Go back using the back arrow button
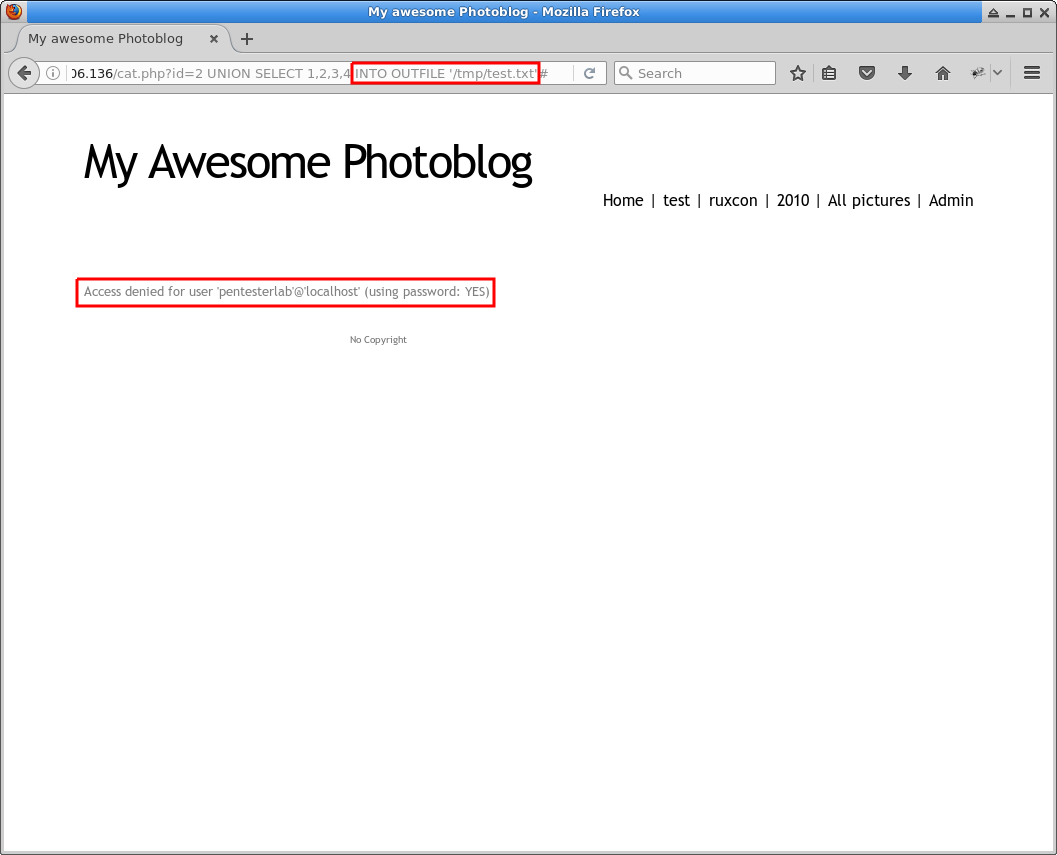This screenshot has height=855, width=1057. [x=24, y=73]
